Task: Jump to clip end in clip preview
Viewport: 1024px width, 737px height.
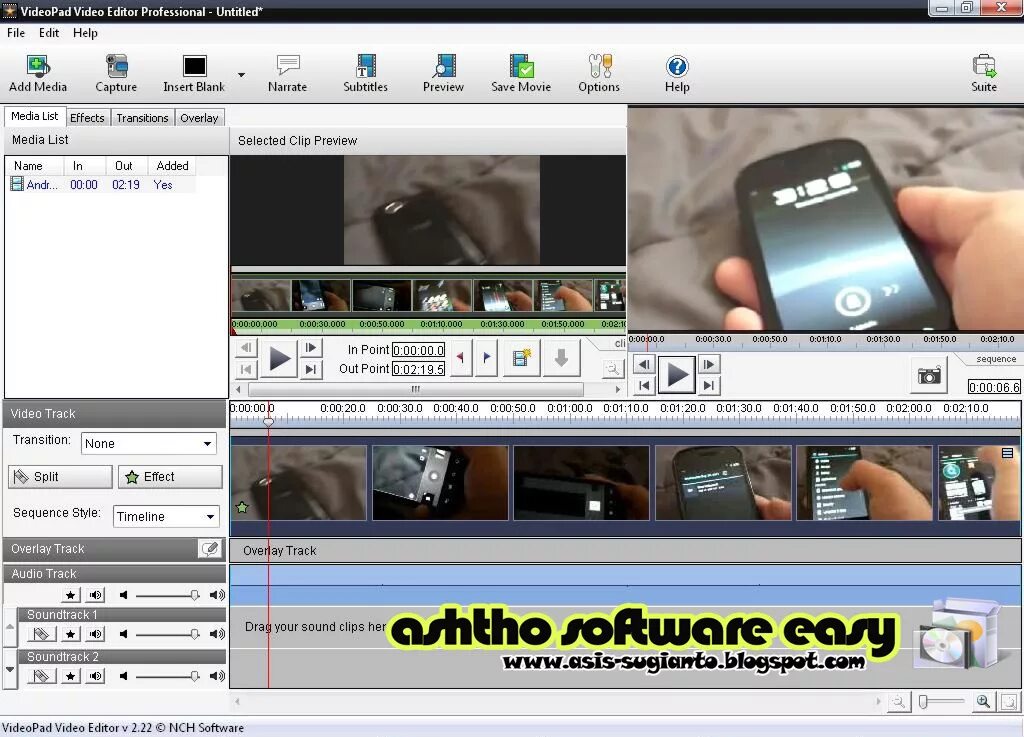Action: point(311,369)
